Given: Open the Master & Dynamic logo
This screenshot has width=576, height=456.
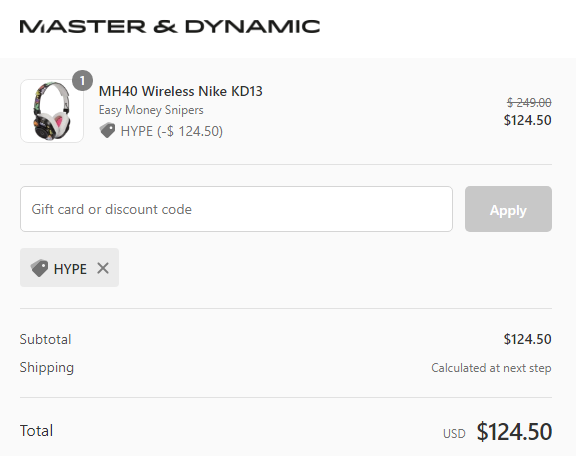Looking at the screenshot, I should pyautogui.click(x=170, y=27).
